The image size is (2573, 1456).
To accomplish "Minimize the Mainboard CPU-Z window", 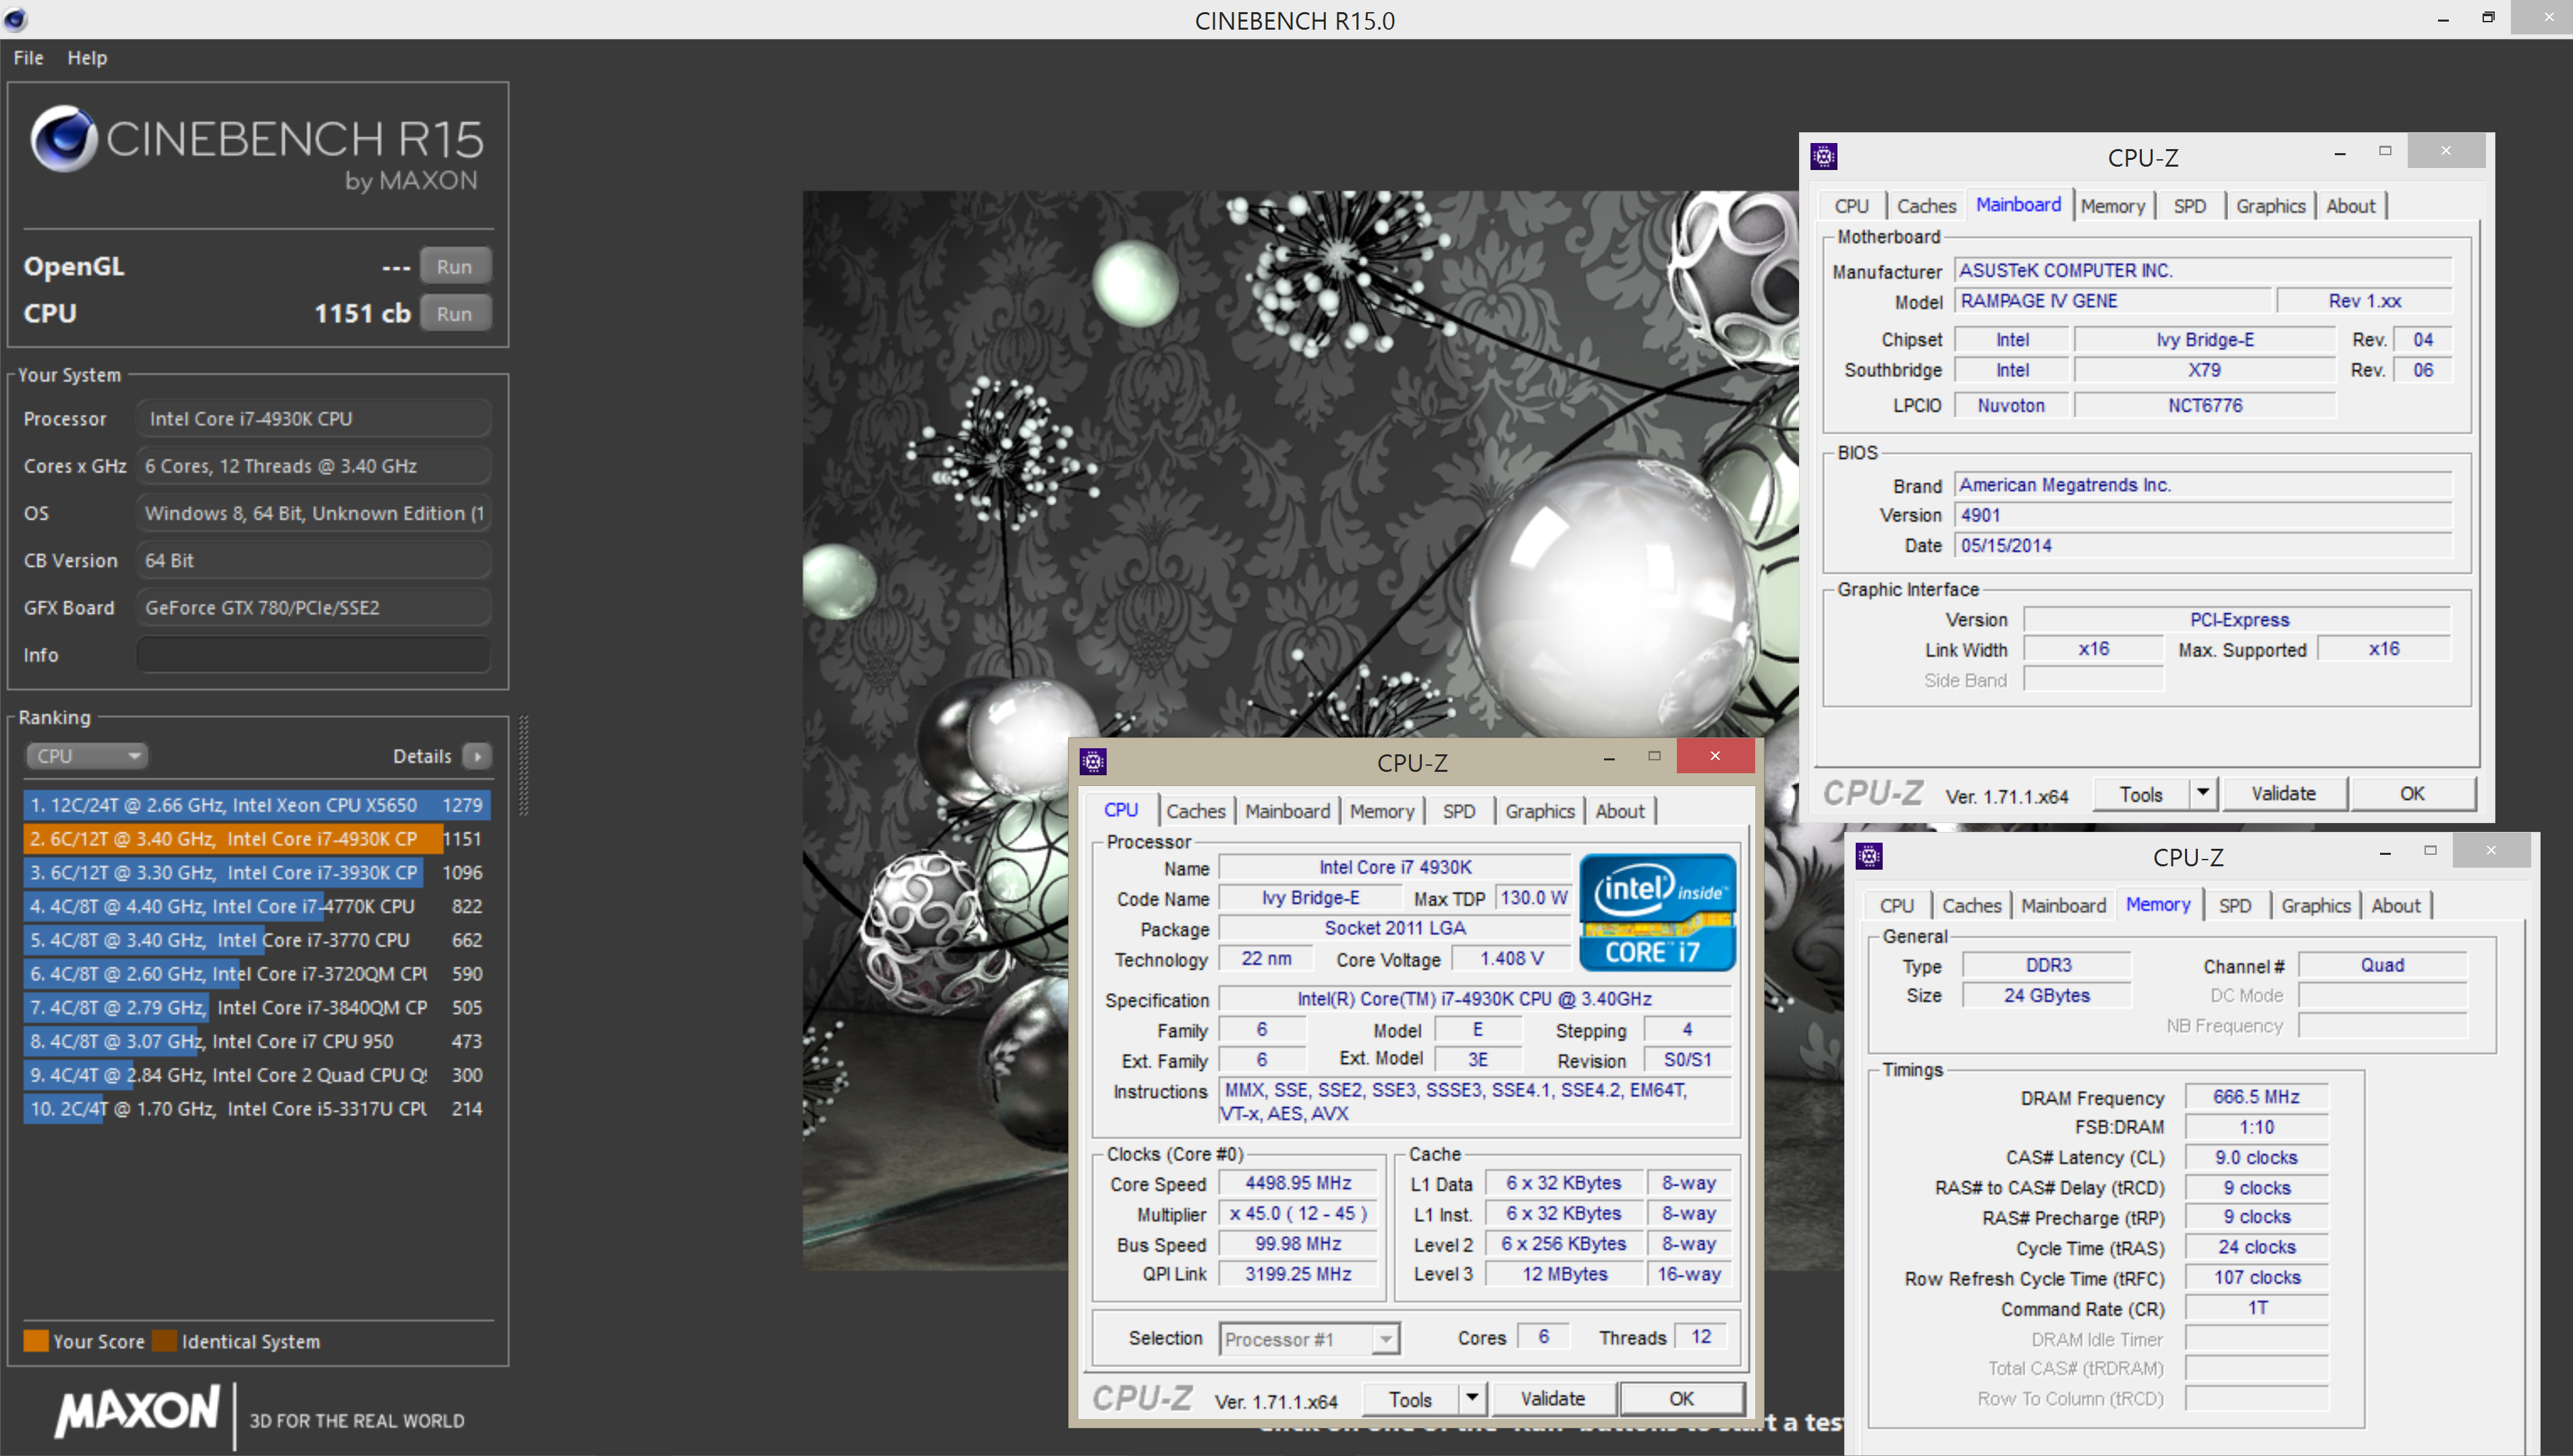I will [2340, 153].
